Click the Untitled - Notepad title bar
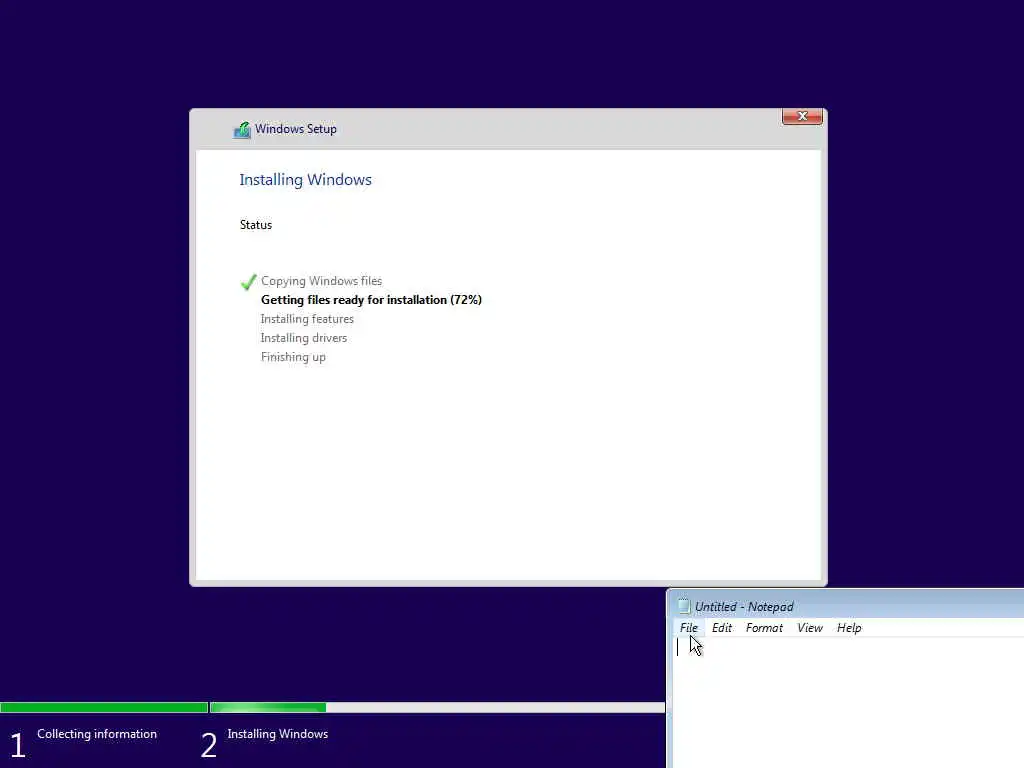1024x768 pixels. tap(846, 606)
